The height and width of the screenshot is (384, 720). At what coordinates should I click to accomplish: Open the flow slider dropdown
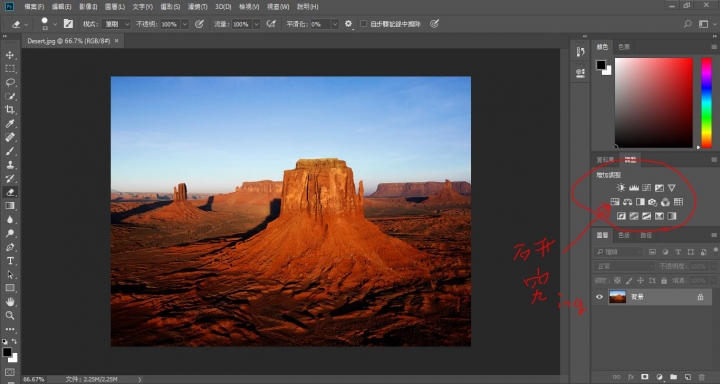point(256,24)
